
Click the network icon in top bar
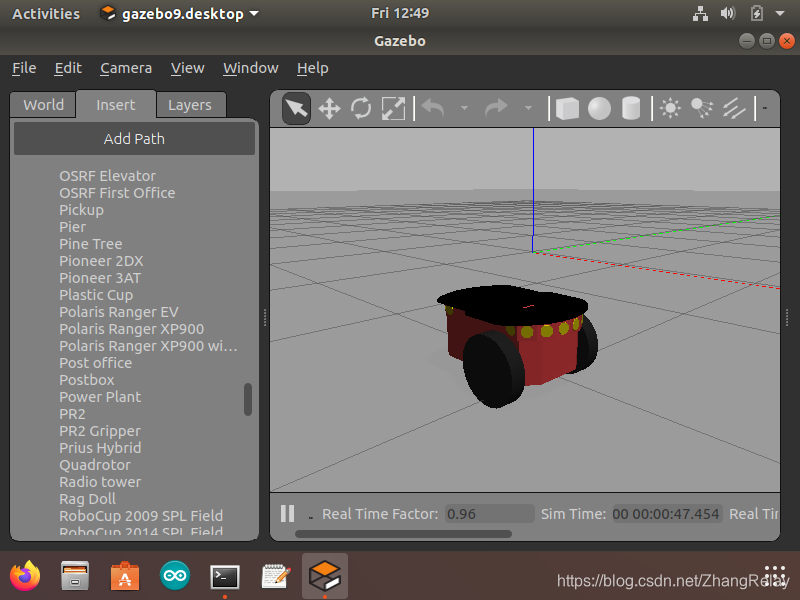coord(700,13)
